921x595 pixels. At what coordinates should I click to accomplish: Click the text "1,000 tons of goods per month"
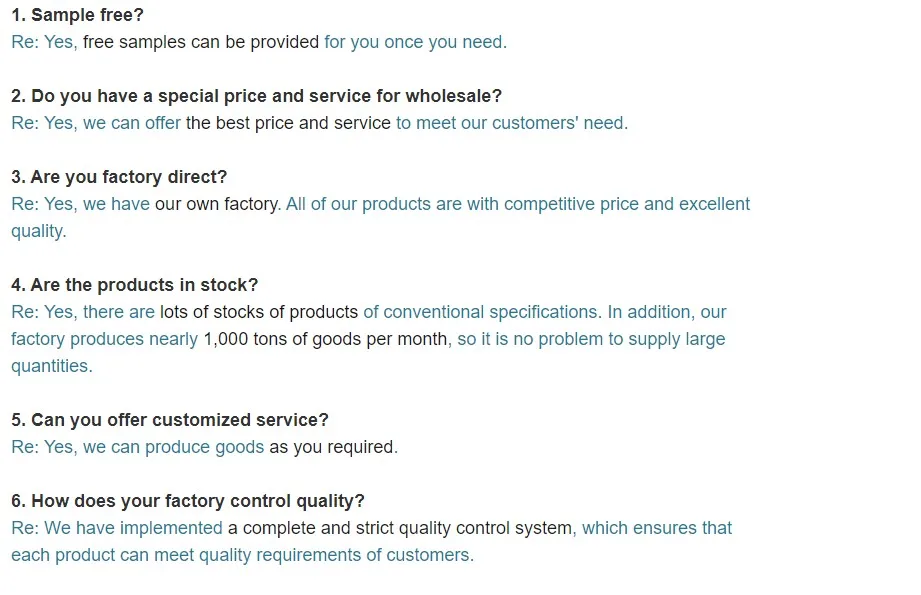(x=326, y=339)
